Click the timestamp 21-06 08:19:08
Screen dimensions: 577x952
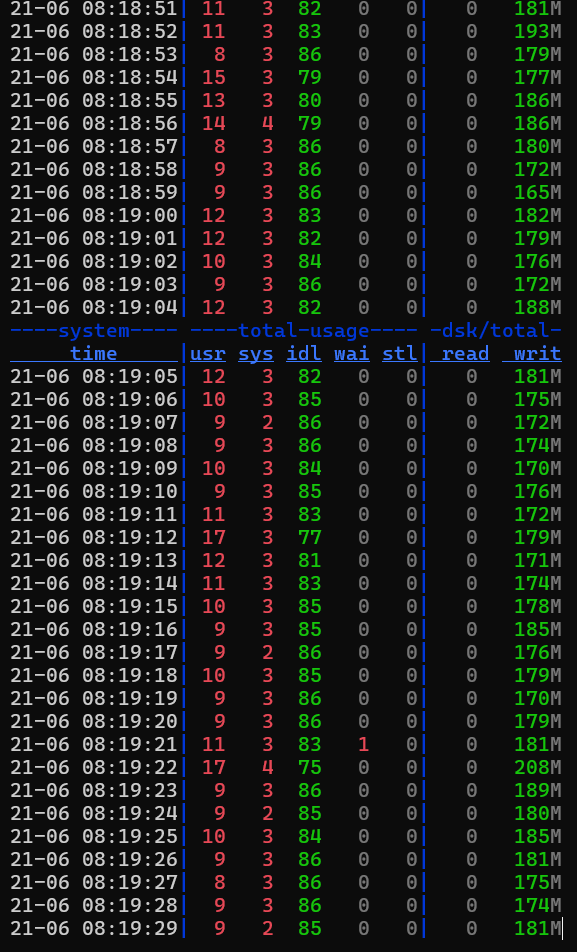pyautogui.click(x=94, y=446)
